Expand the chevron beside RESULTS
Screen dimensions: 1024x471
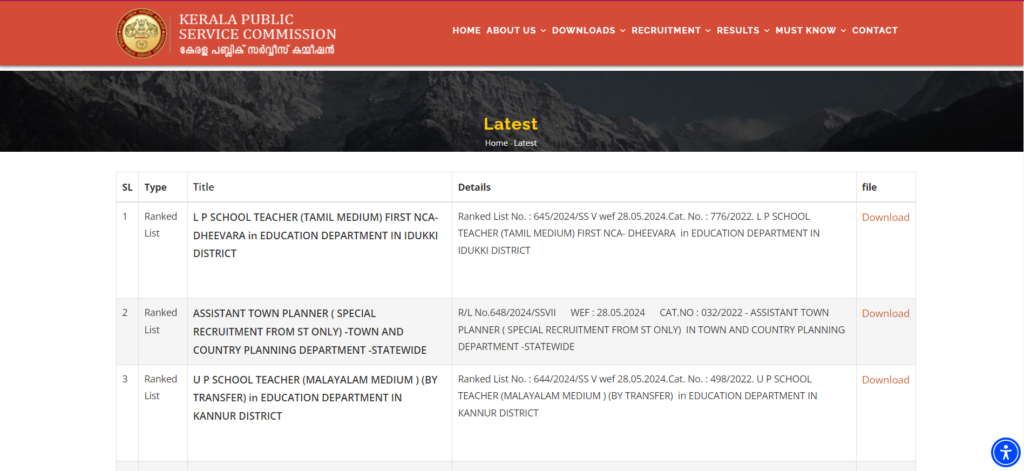(x=767, y=31)
